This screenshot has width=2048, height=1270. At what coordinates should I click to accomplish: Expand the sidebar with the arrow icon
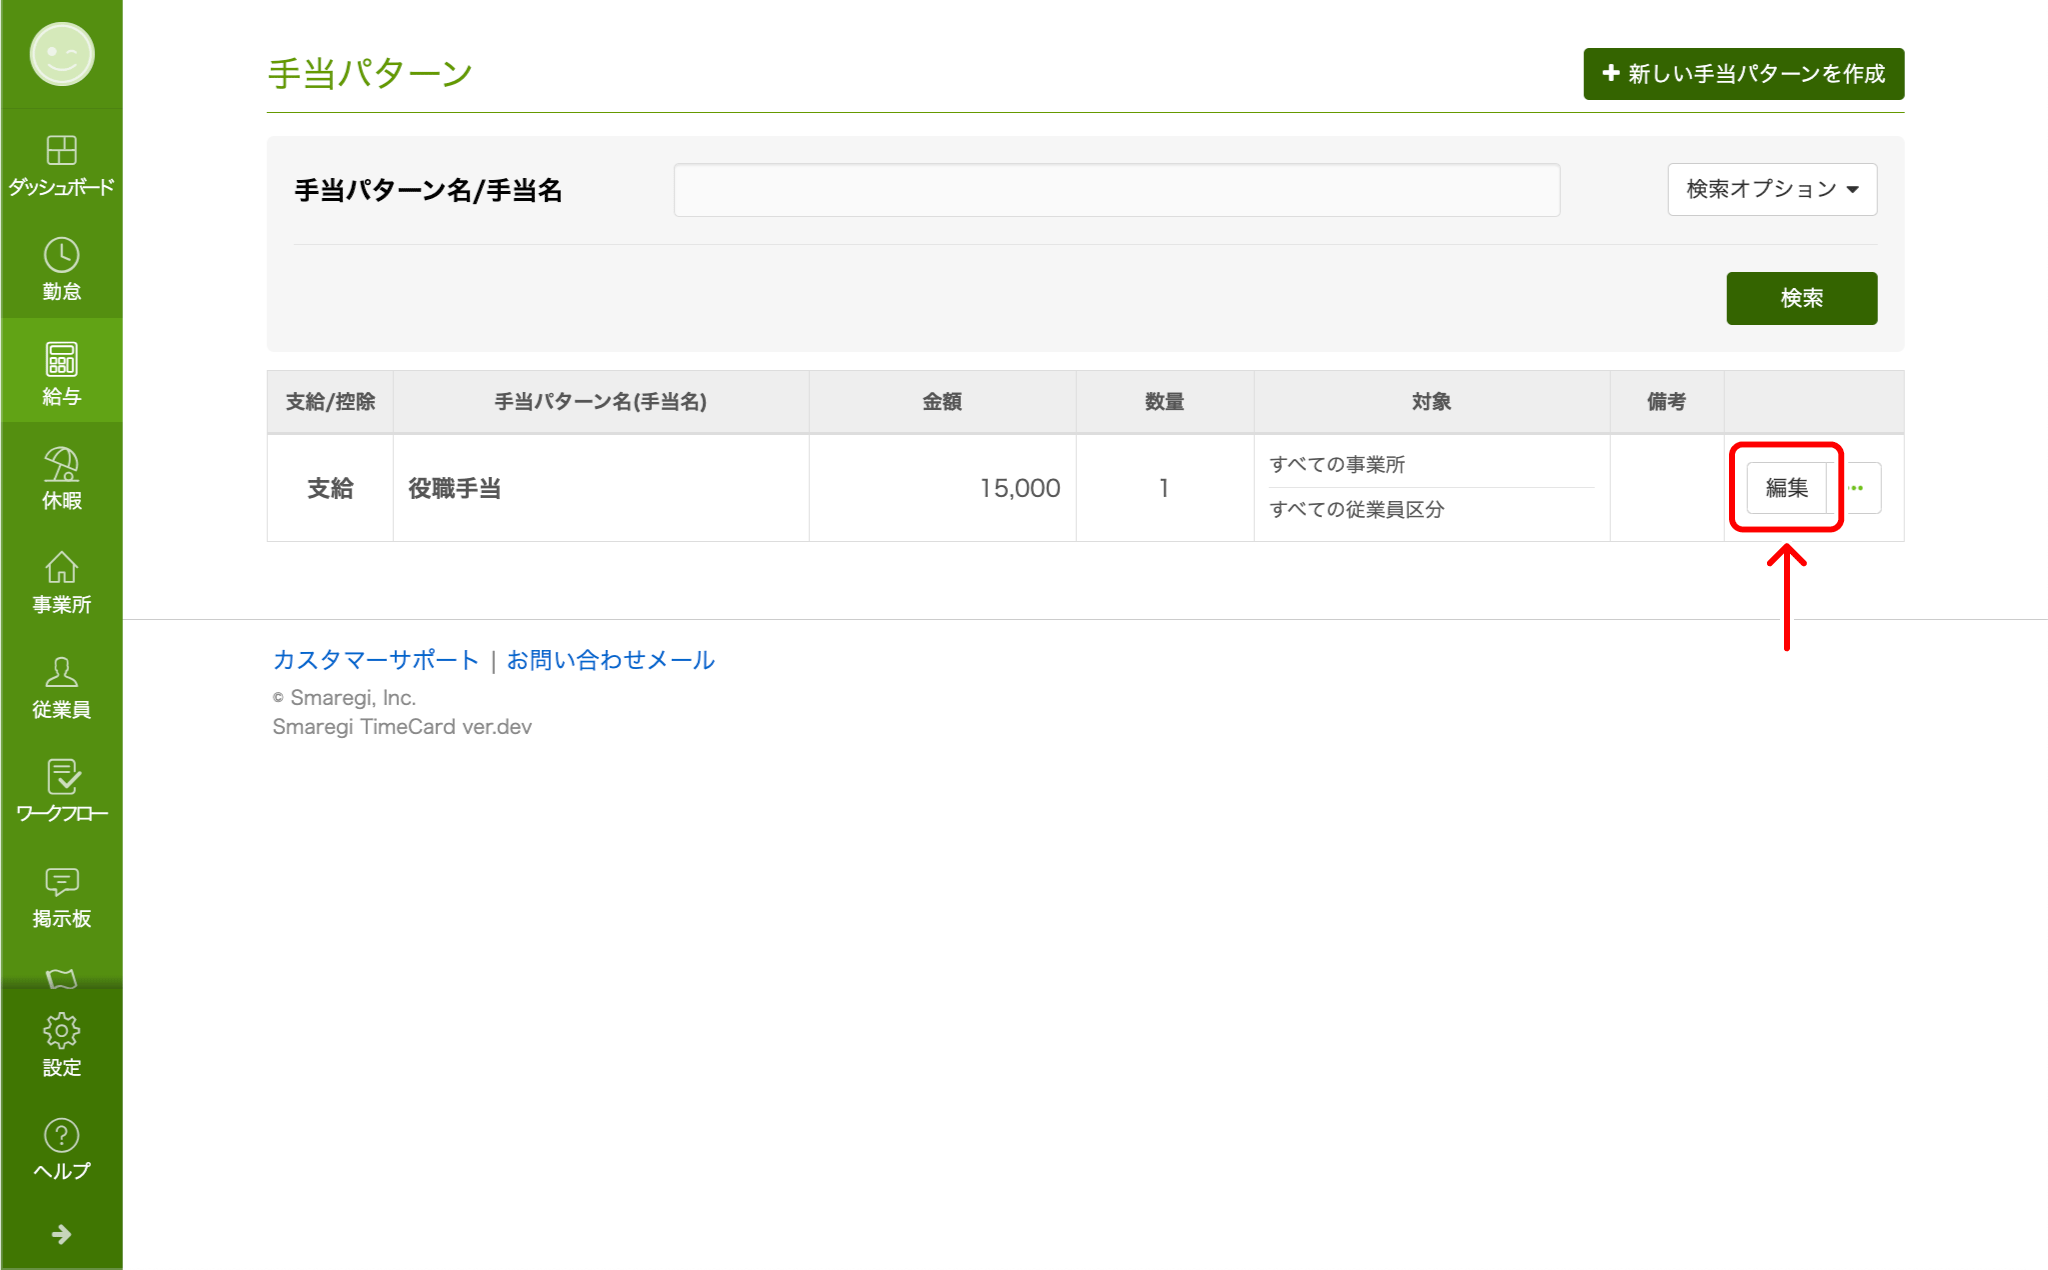coord(62,1235)
